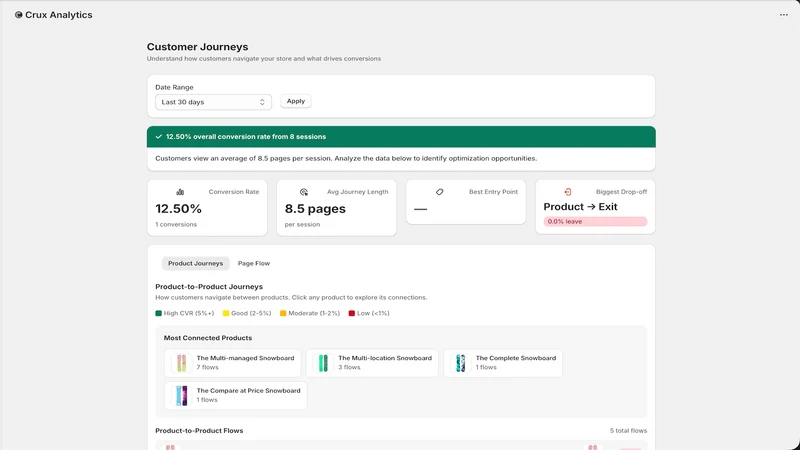Select The Multi-managed Snowboard product card

233,363
